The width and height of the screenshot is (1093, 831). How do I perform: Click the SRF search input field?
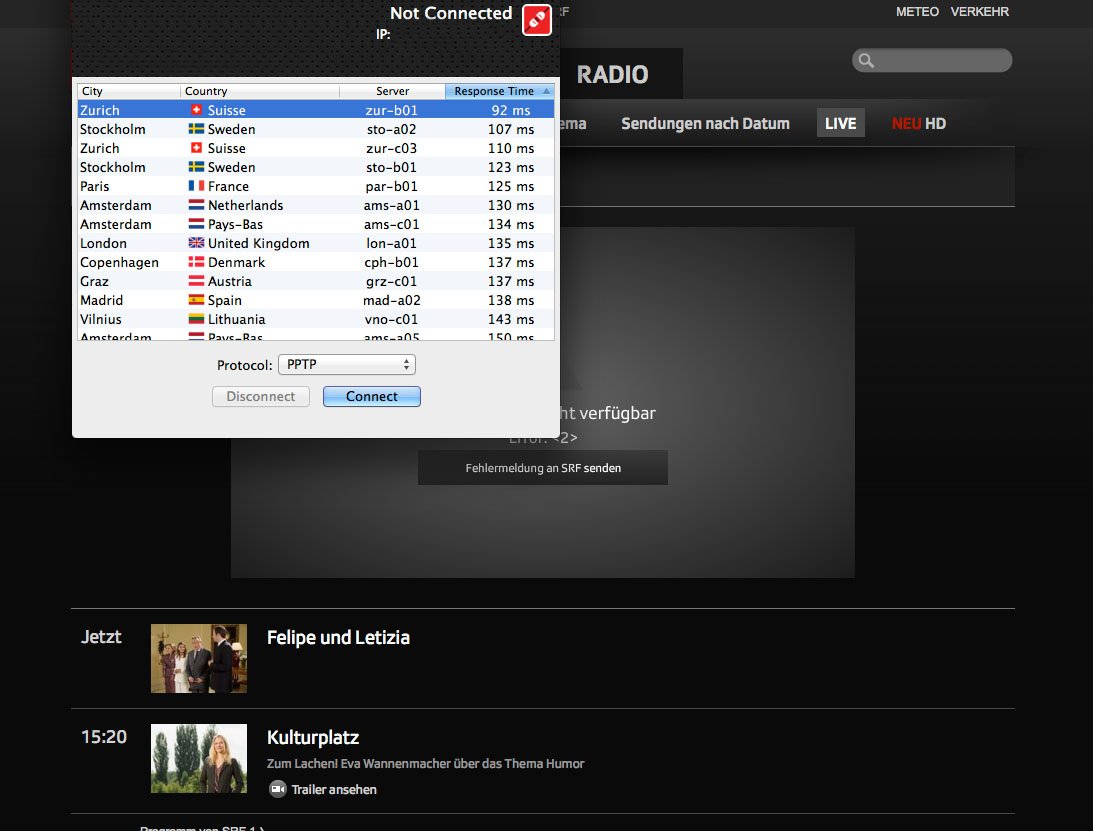click(x=932, y=61)
